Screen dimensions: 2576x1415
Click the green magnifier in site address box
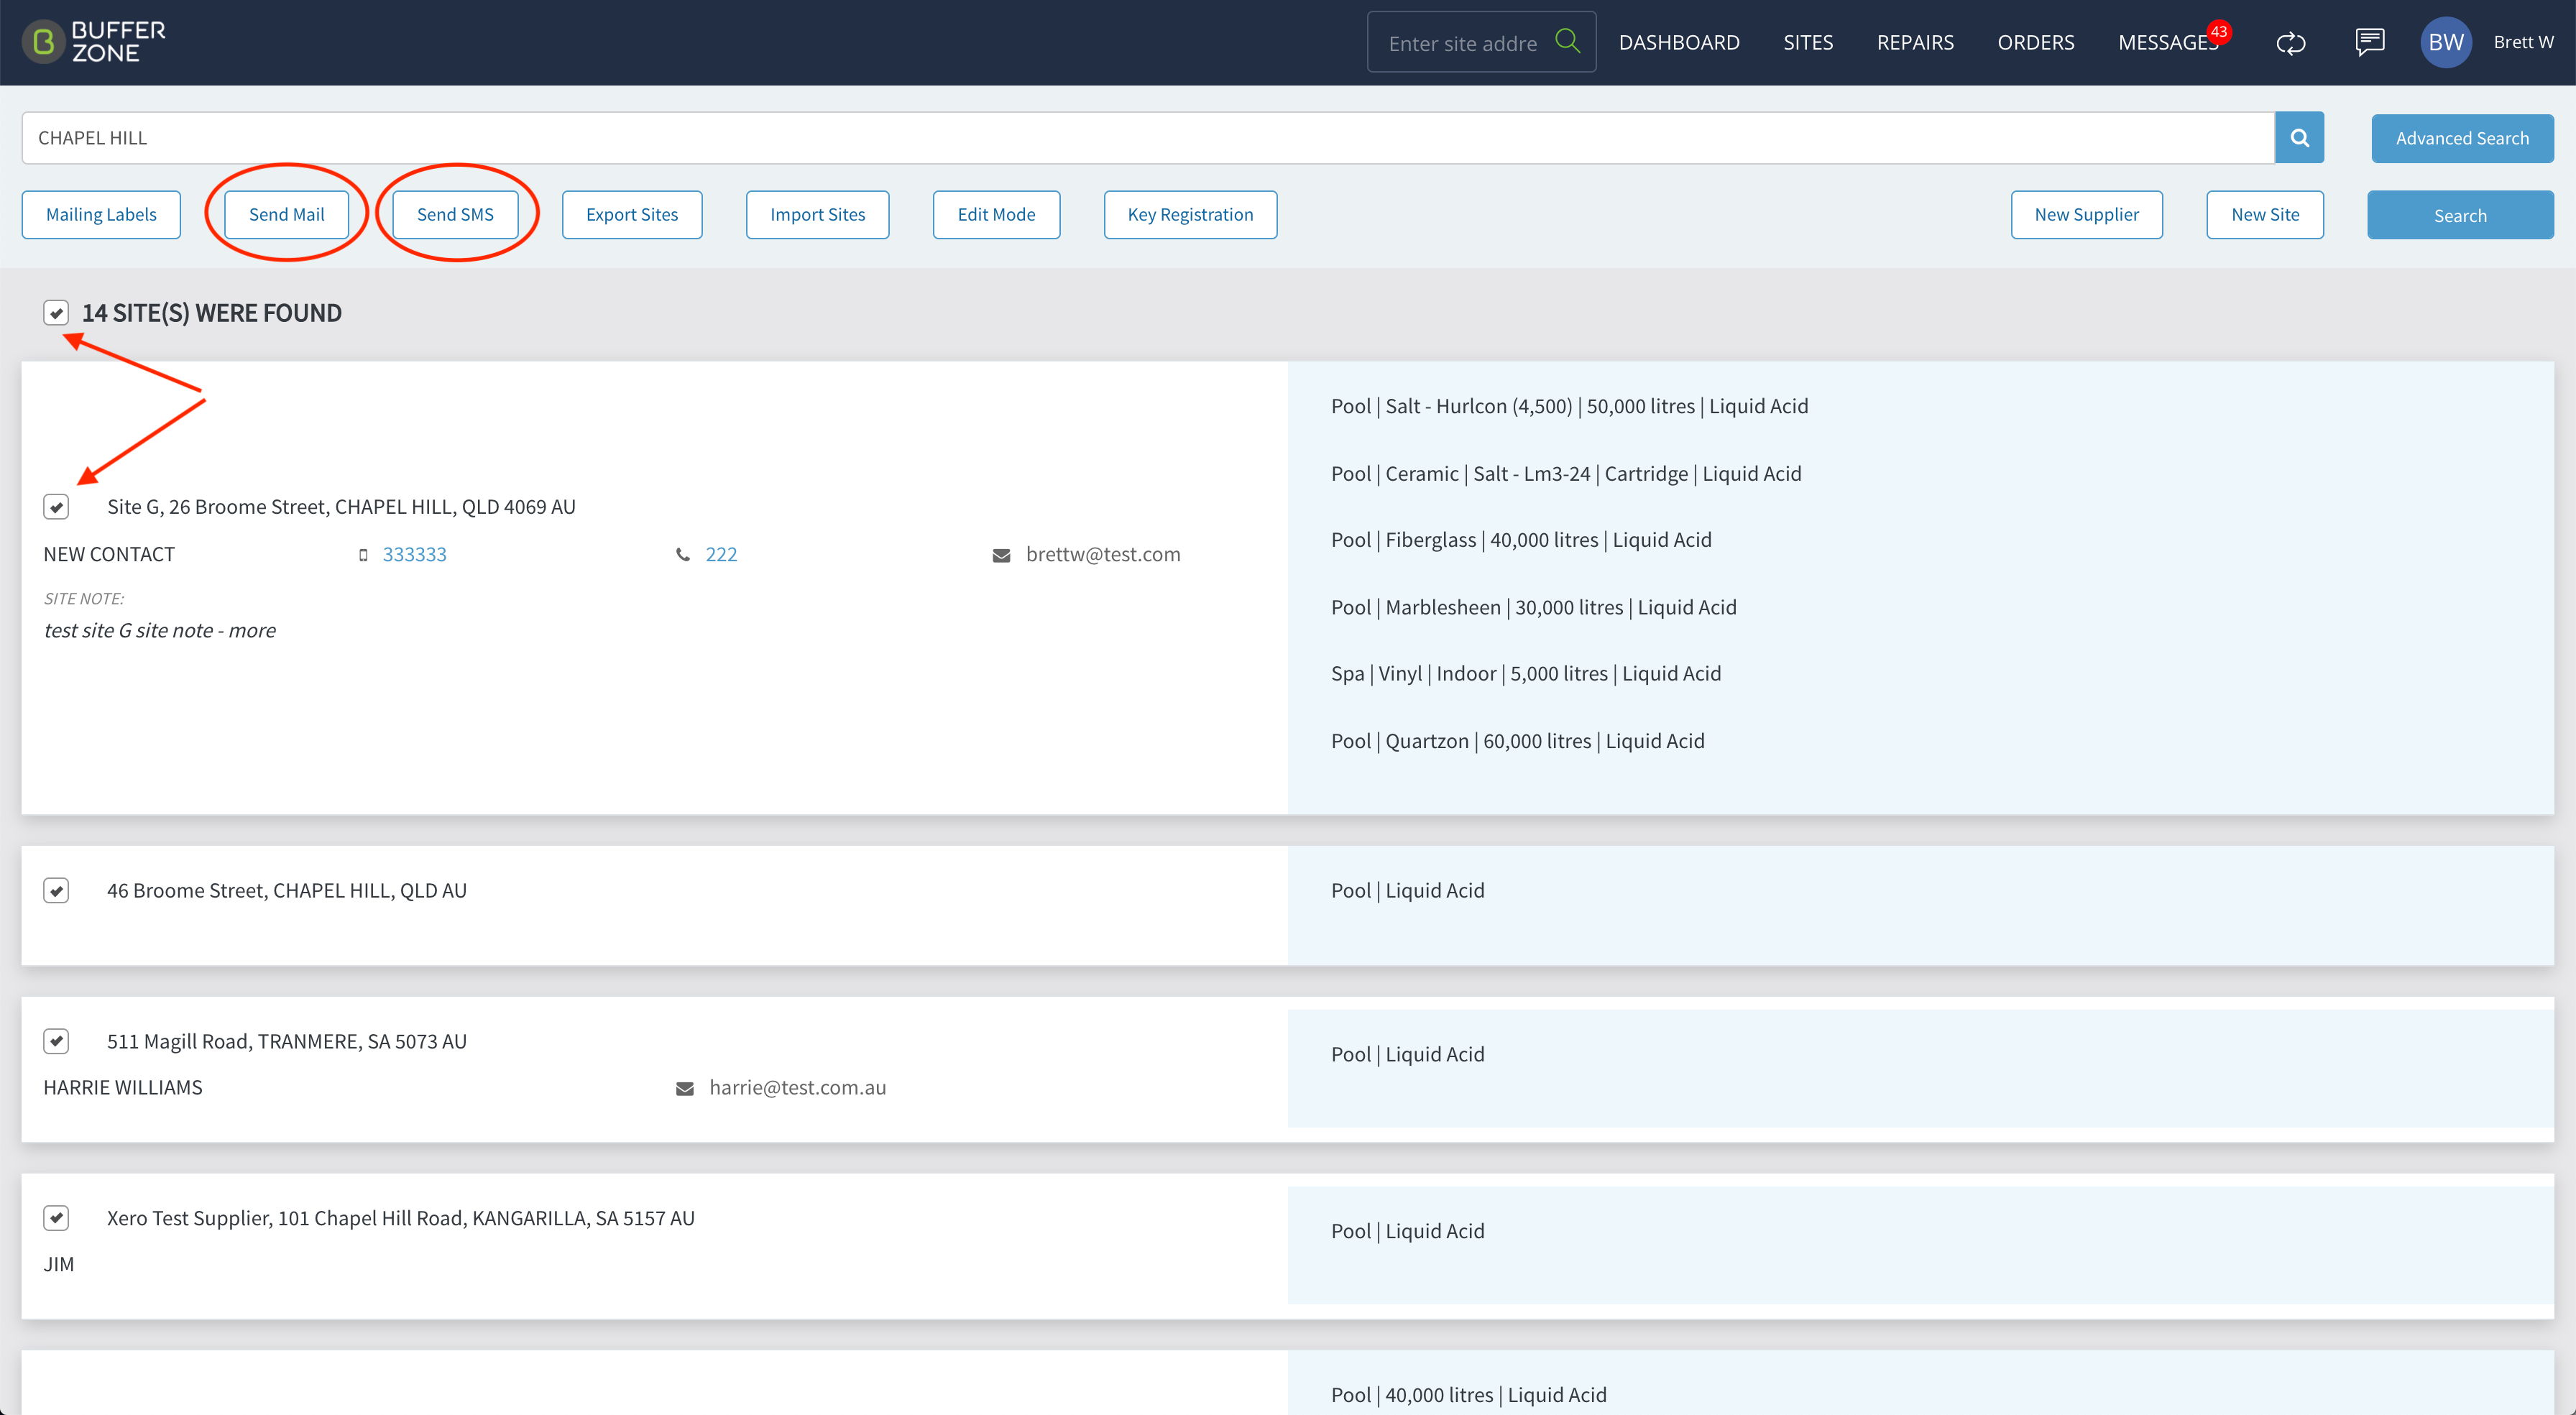pos(1567,41)
